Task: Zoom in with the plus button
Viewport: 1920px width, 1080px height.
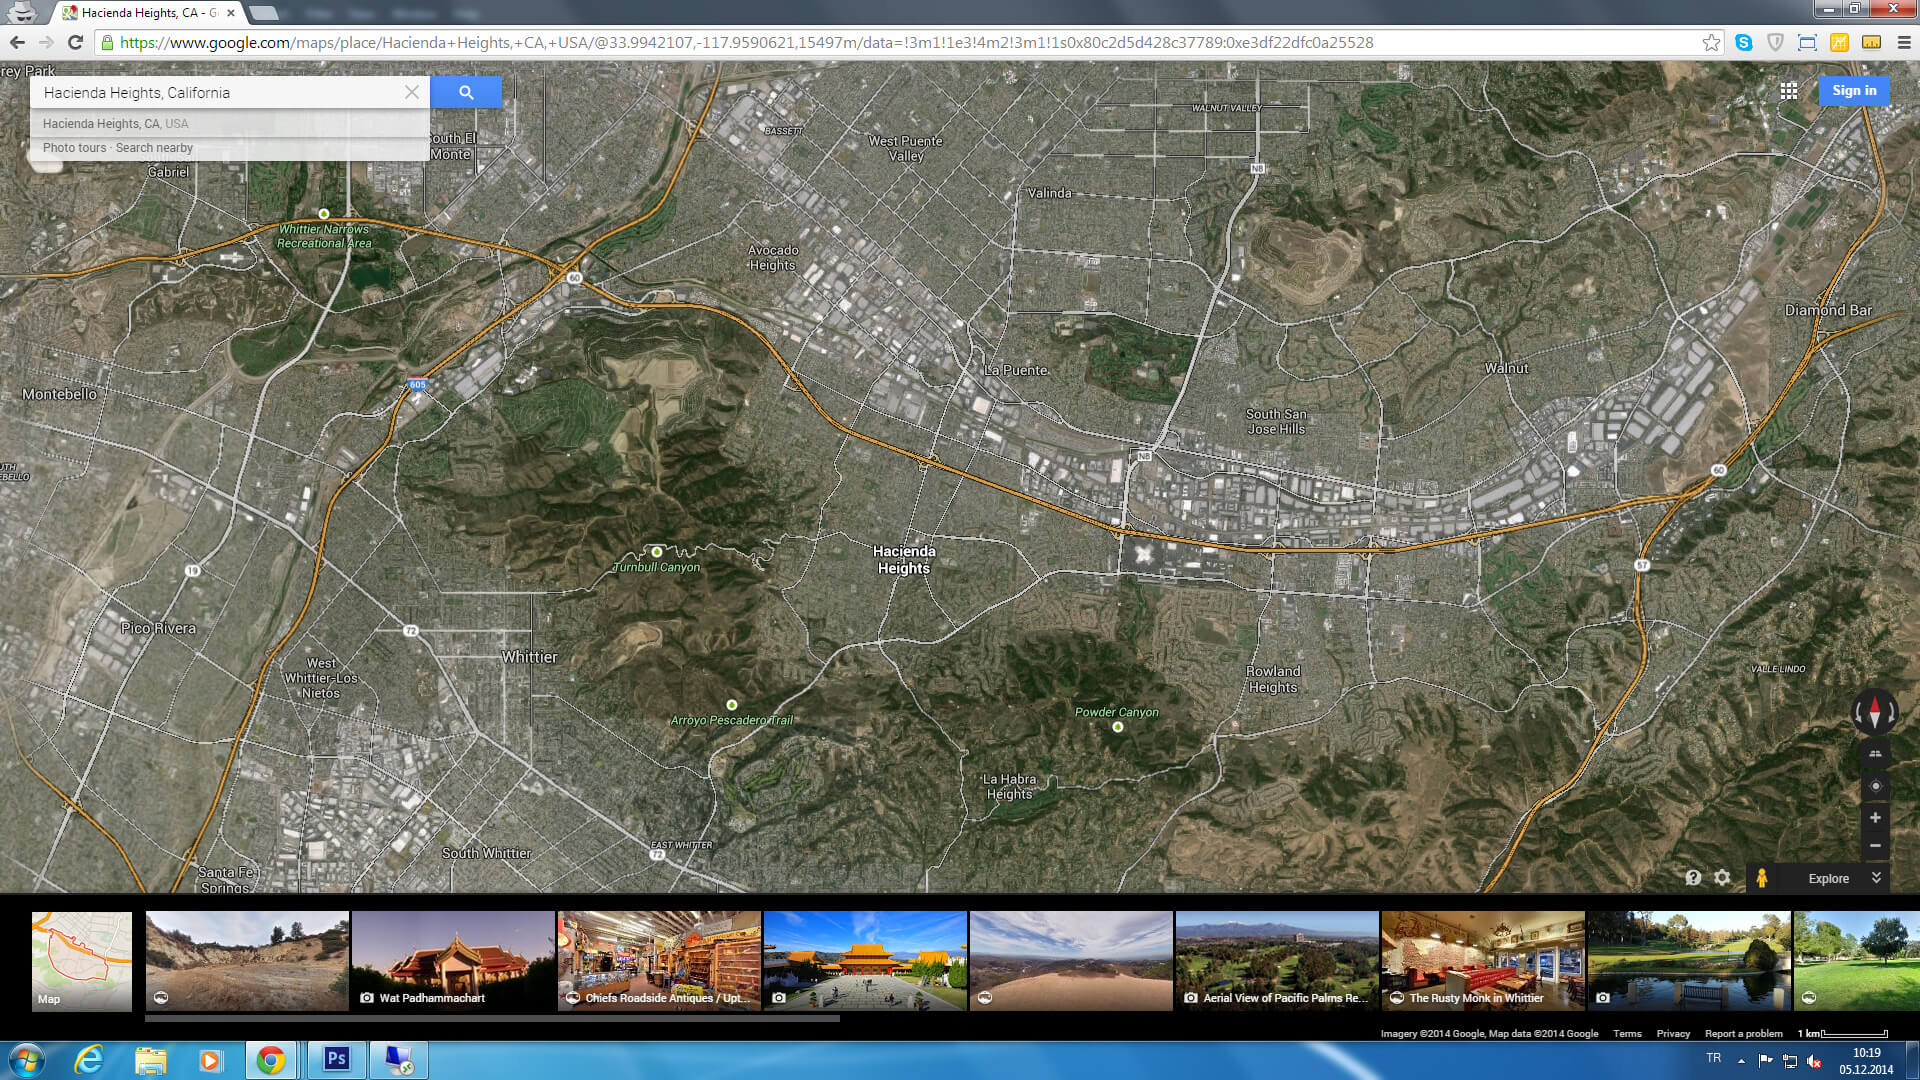Action: point(1875,818)
